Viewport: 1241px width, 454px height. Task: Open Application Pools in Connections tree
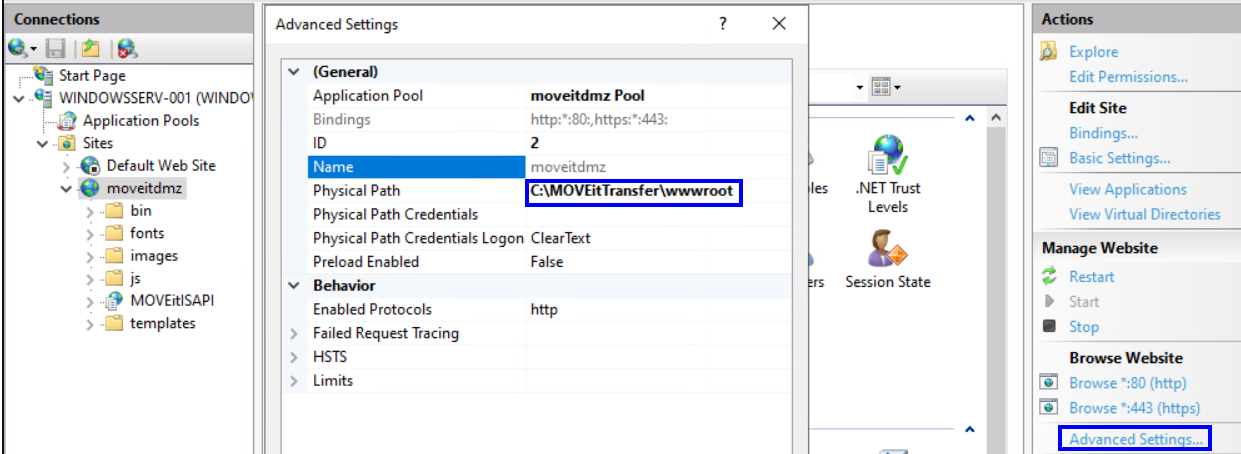tap(140, 120)
